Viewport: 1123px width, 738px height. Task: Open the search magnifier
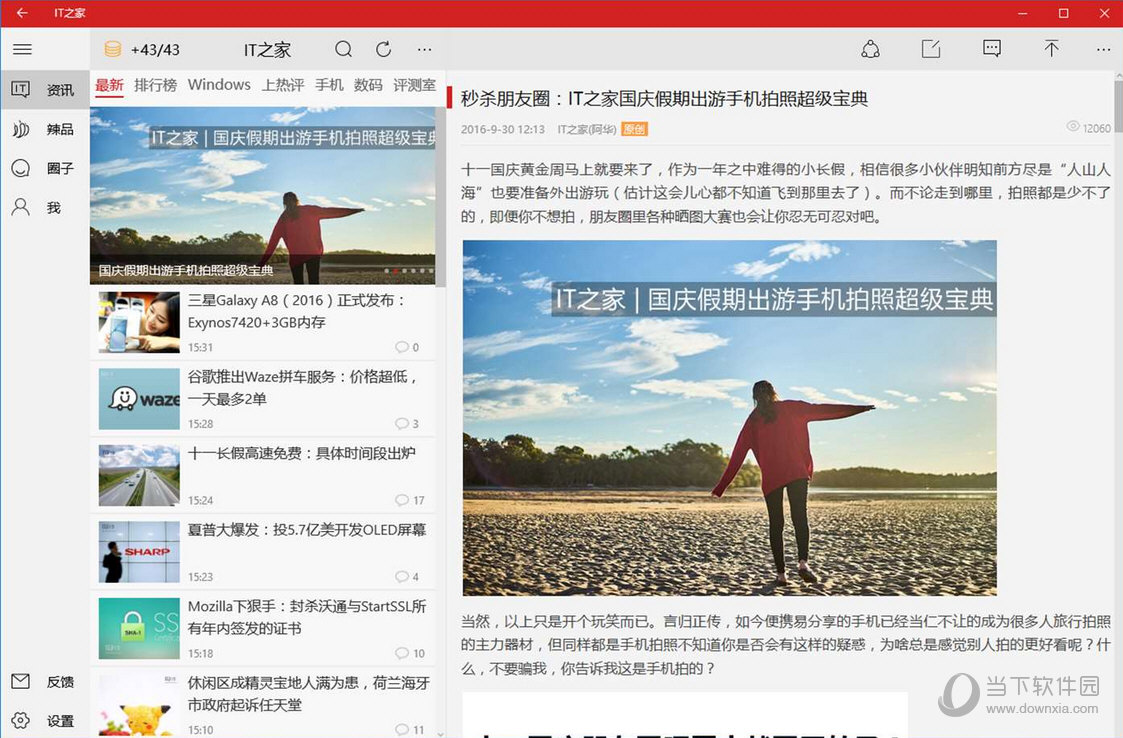point(344,49)
